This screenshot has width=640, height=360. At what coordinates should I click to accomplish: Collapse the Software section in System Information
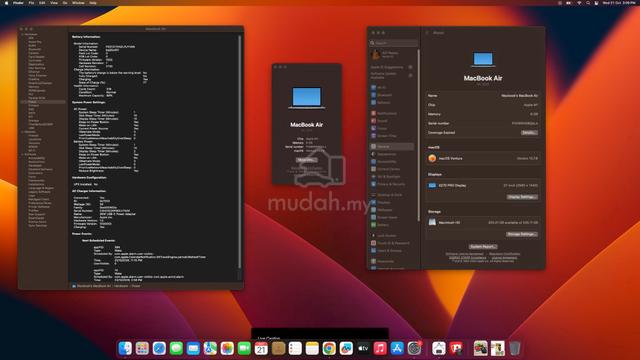(x=22, y=154)
